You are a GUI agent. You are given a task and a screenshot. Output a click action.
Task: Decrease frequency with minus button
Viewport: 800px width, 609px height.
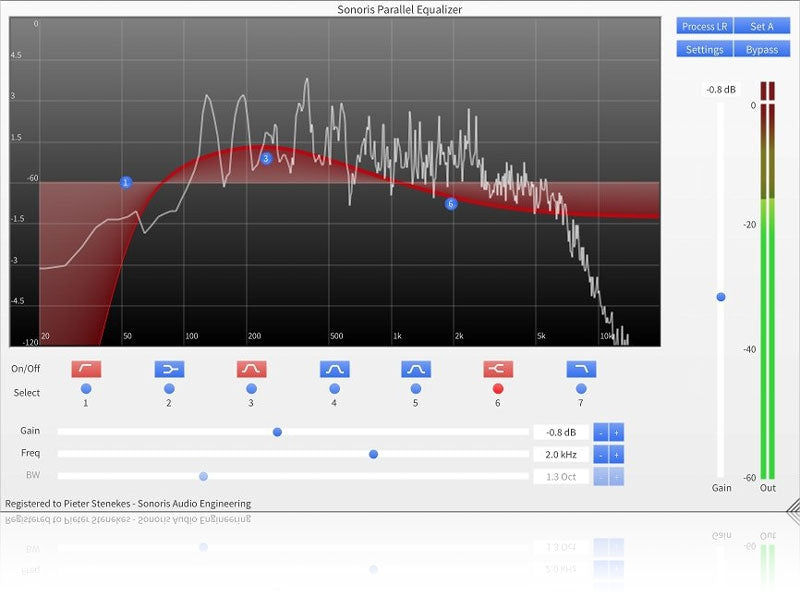pyautogui.click(x=601, y=454)
